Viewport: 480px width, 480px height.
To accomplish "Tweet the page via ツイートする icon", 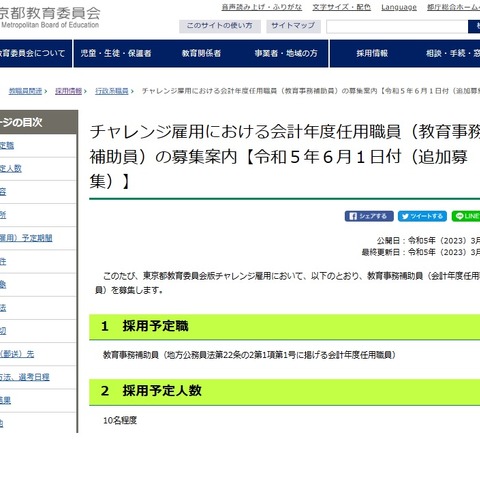I will coord(422,216).
